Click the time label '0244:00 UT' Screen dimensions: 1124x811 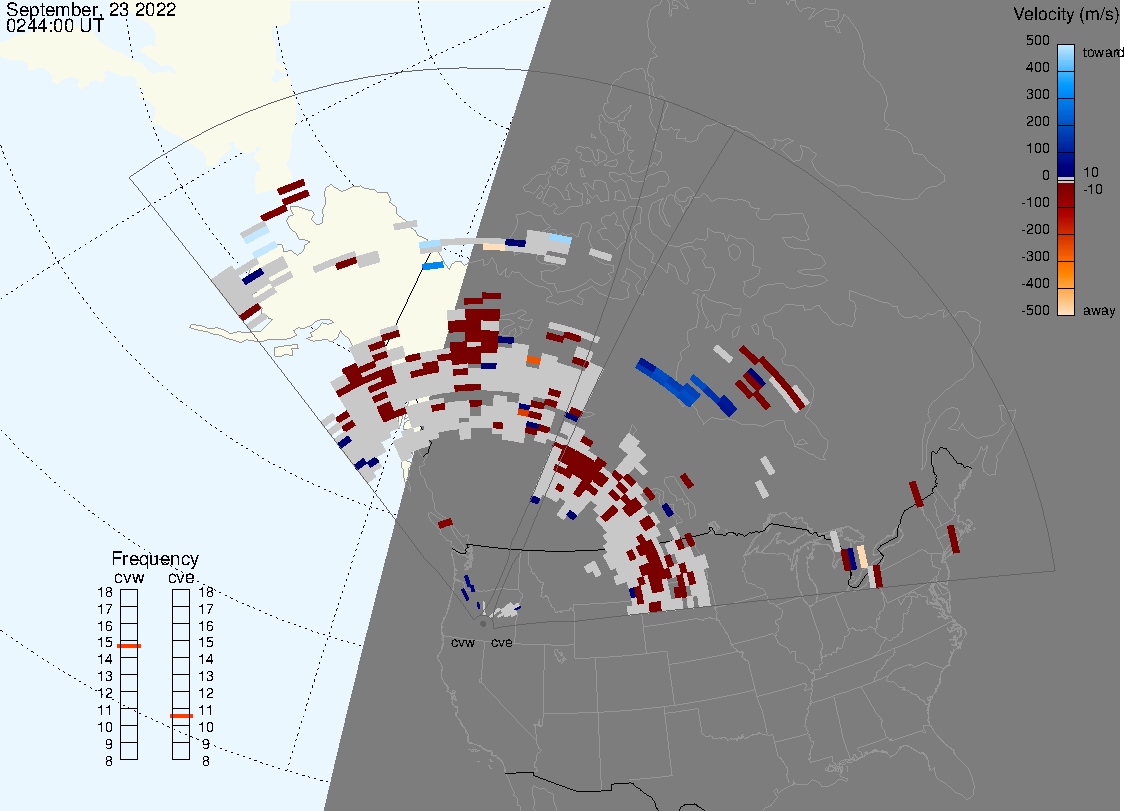pos(54,26)
